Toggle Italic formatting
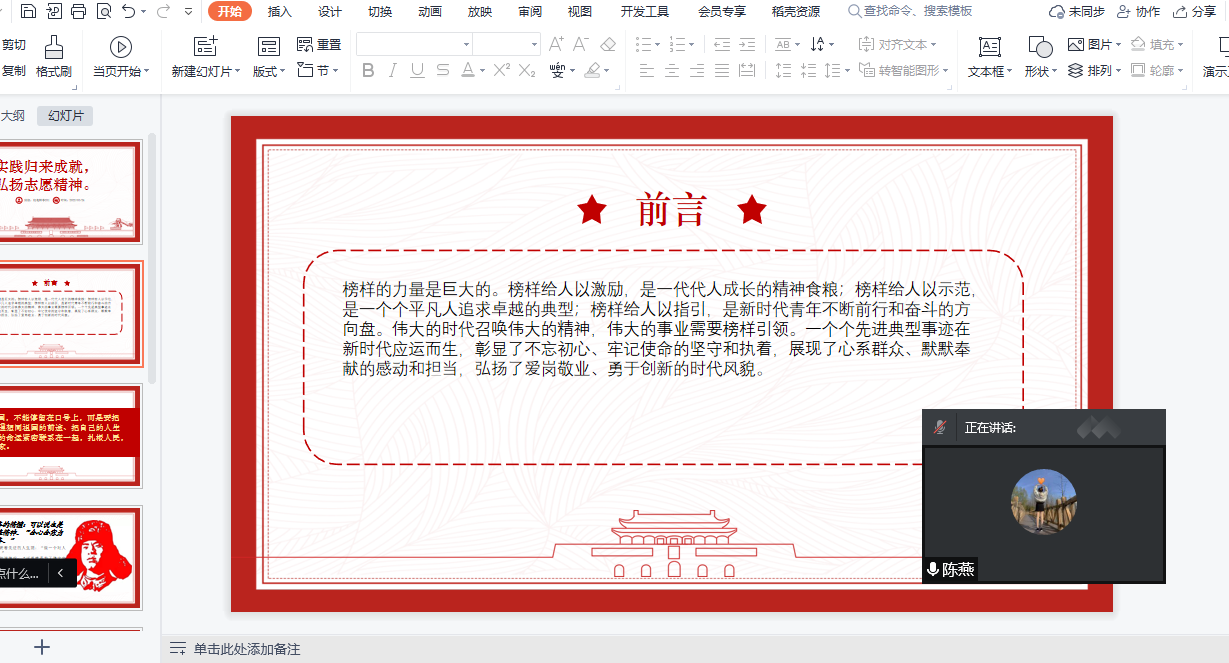Viewport: 1229px width, 663px height. pyautogui.click(x=393, y=71)
